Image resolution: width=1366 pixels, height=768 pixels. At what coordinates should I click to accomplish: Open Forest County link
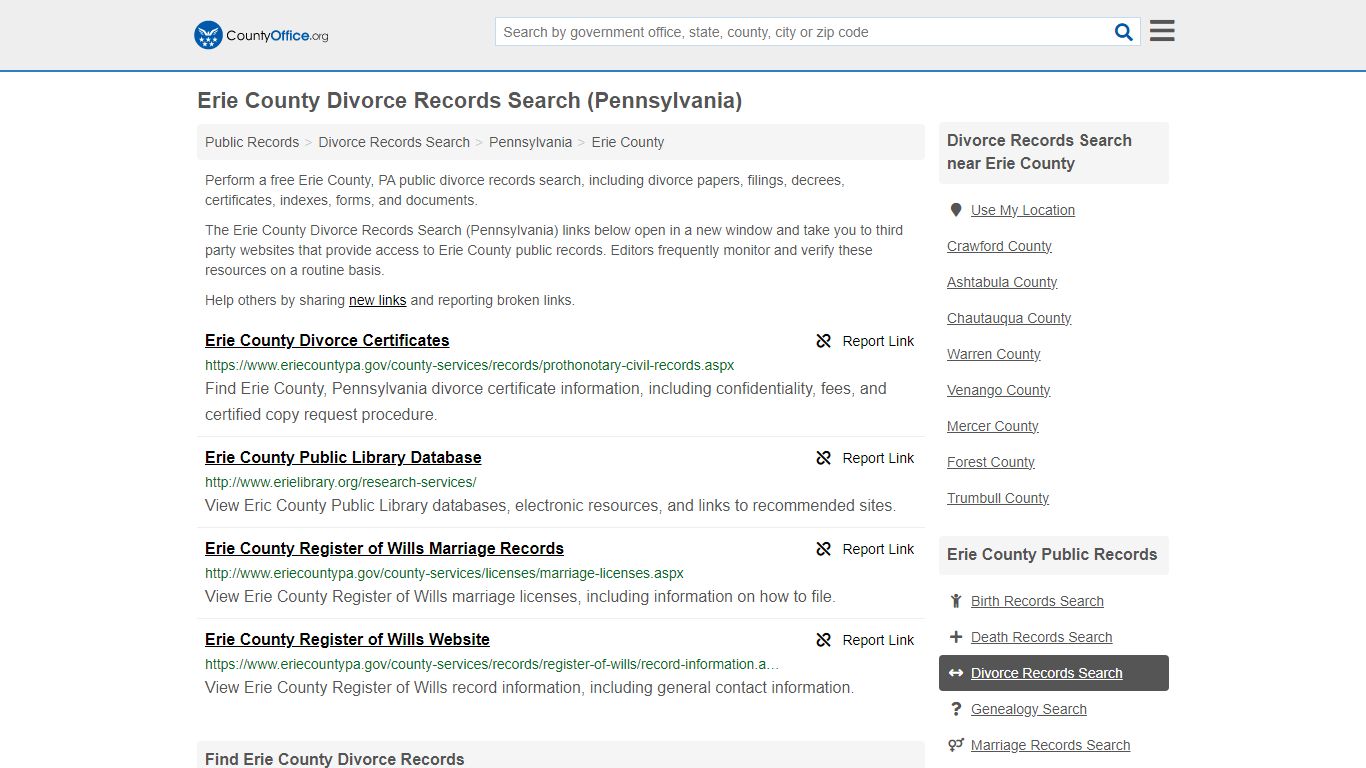[x=991, y=462]
